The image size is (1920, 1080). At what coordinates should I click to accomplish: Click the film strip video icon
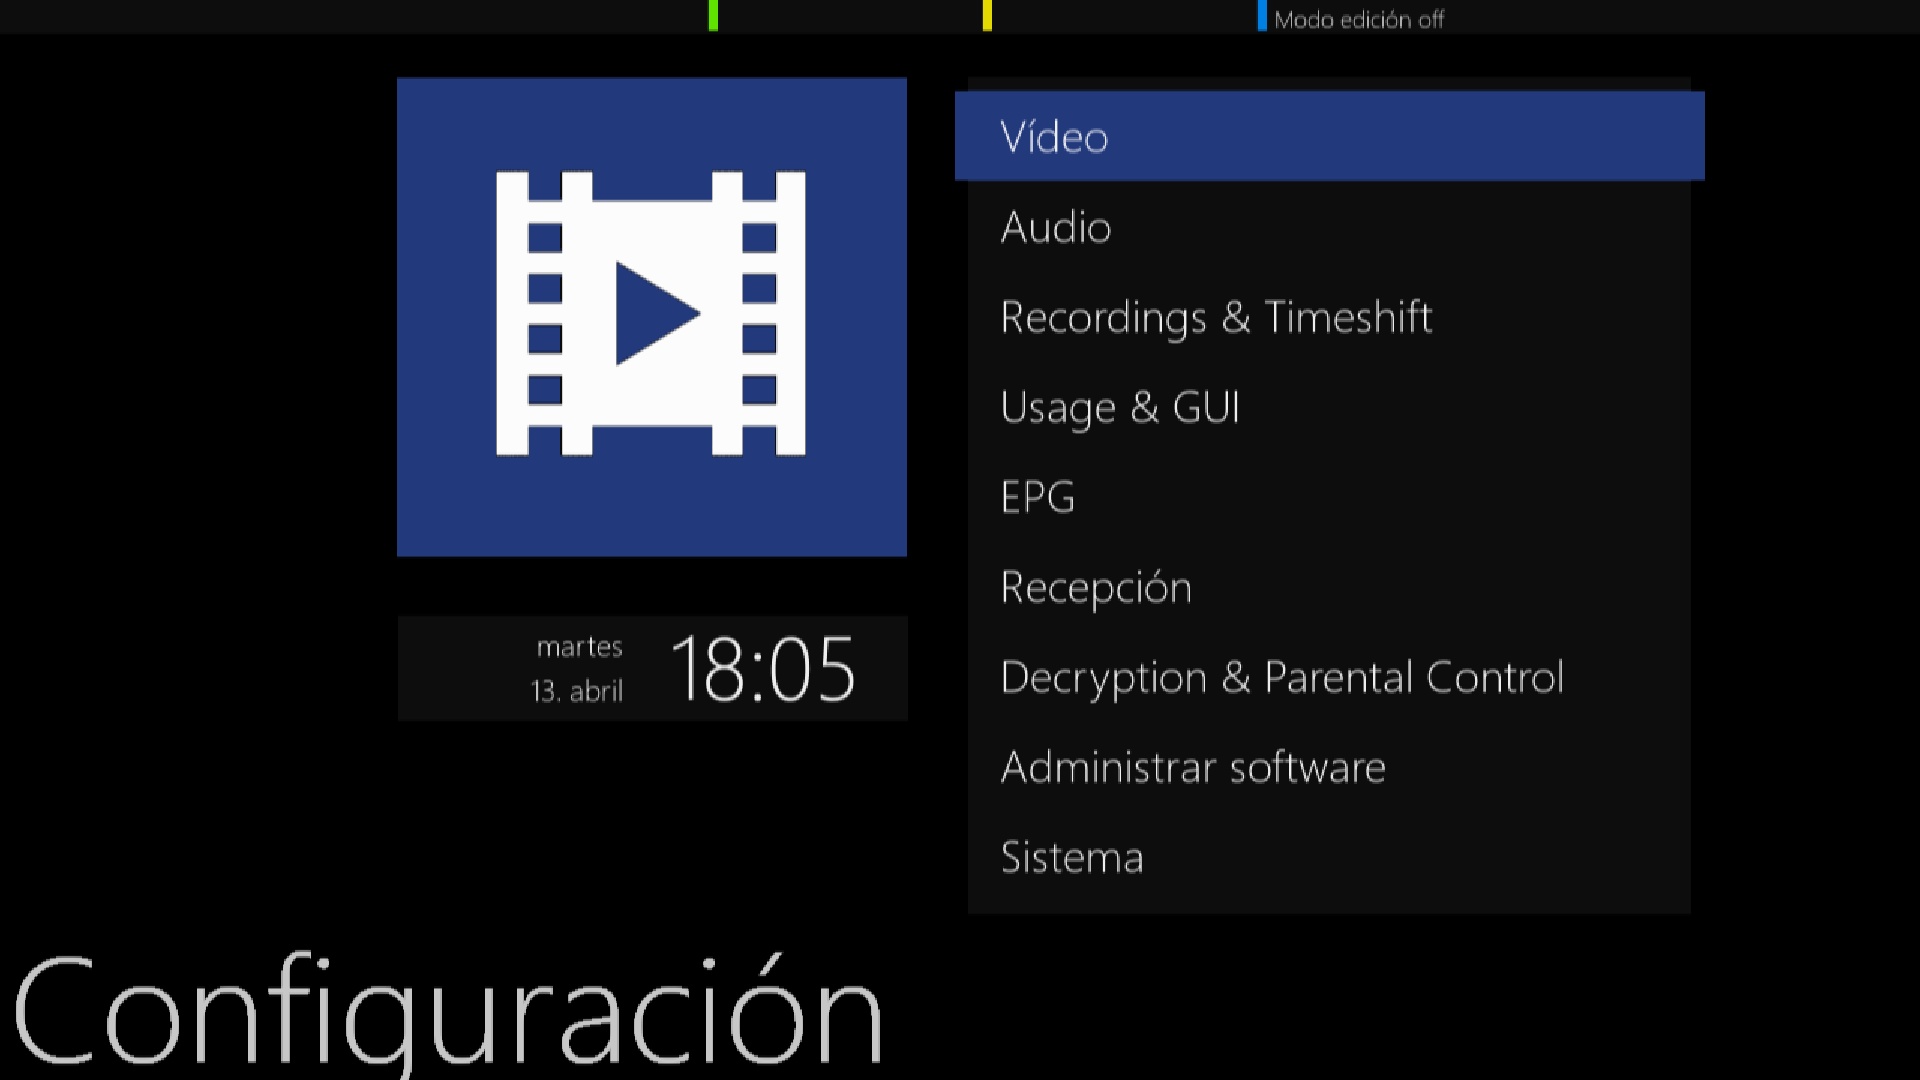(651, 314)
